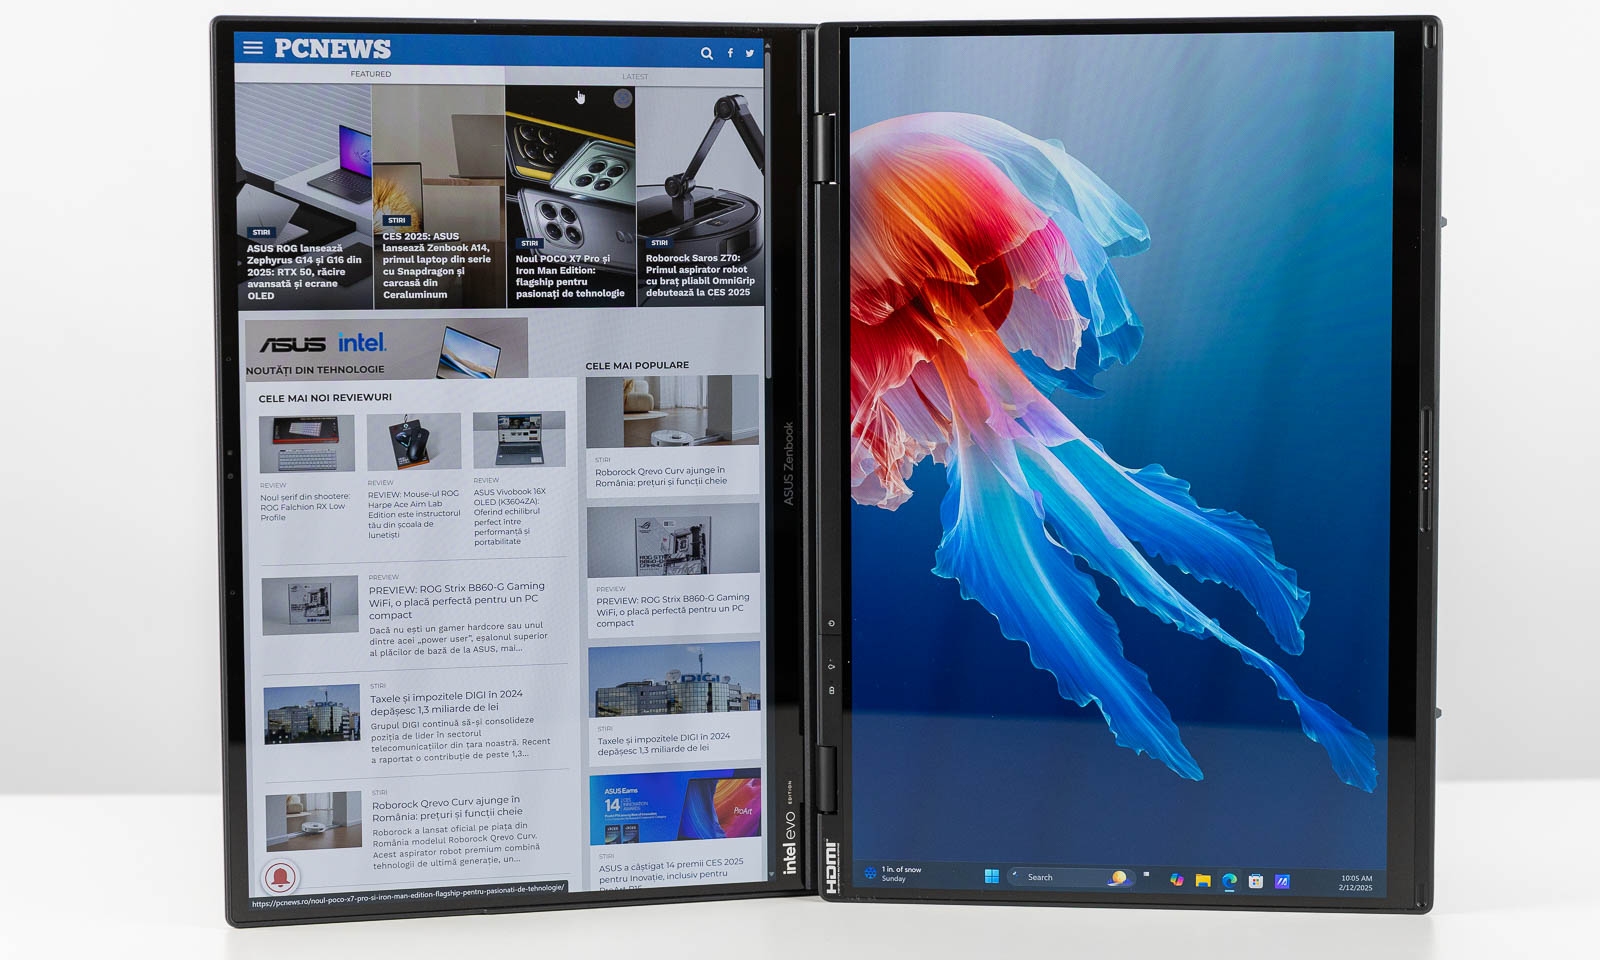Open the Roborock Qrevo Curv thumbnail in the article list

(x=314, y=821)
